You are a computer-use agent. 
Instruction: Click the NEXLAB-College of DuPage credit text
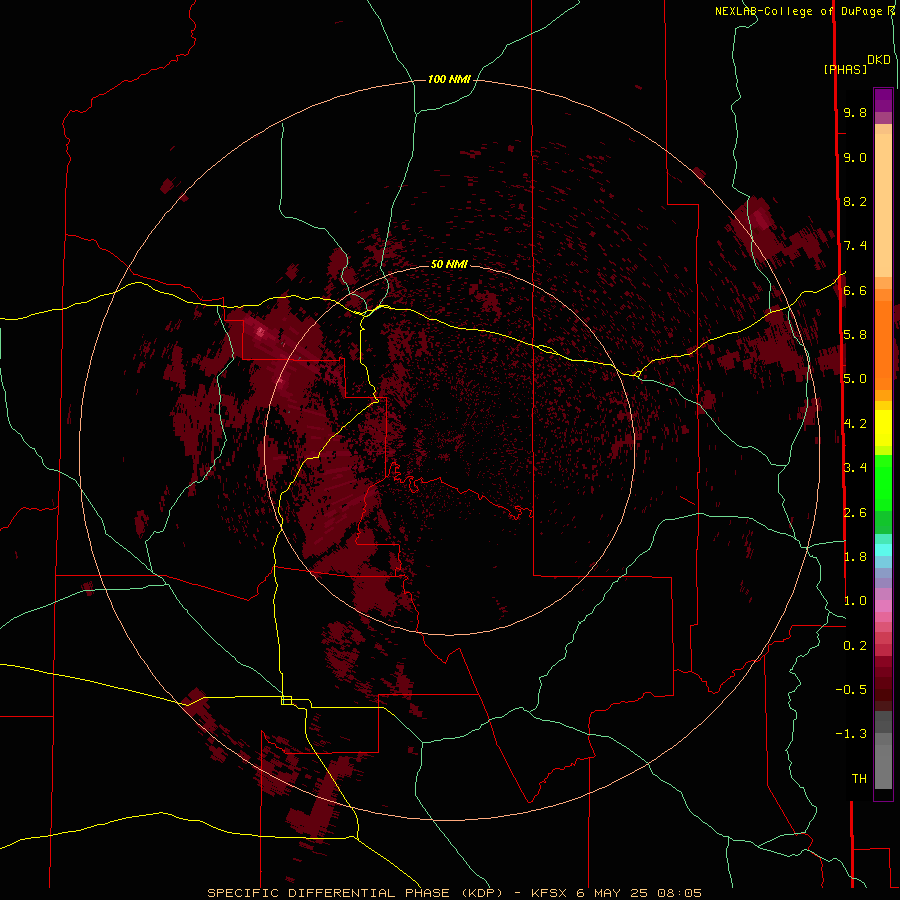click(804, 11)
